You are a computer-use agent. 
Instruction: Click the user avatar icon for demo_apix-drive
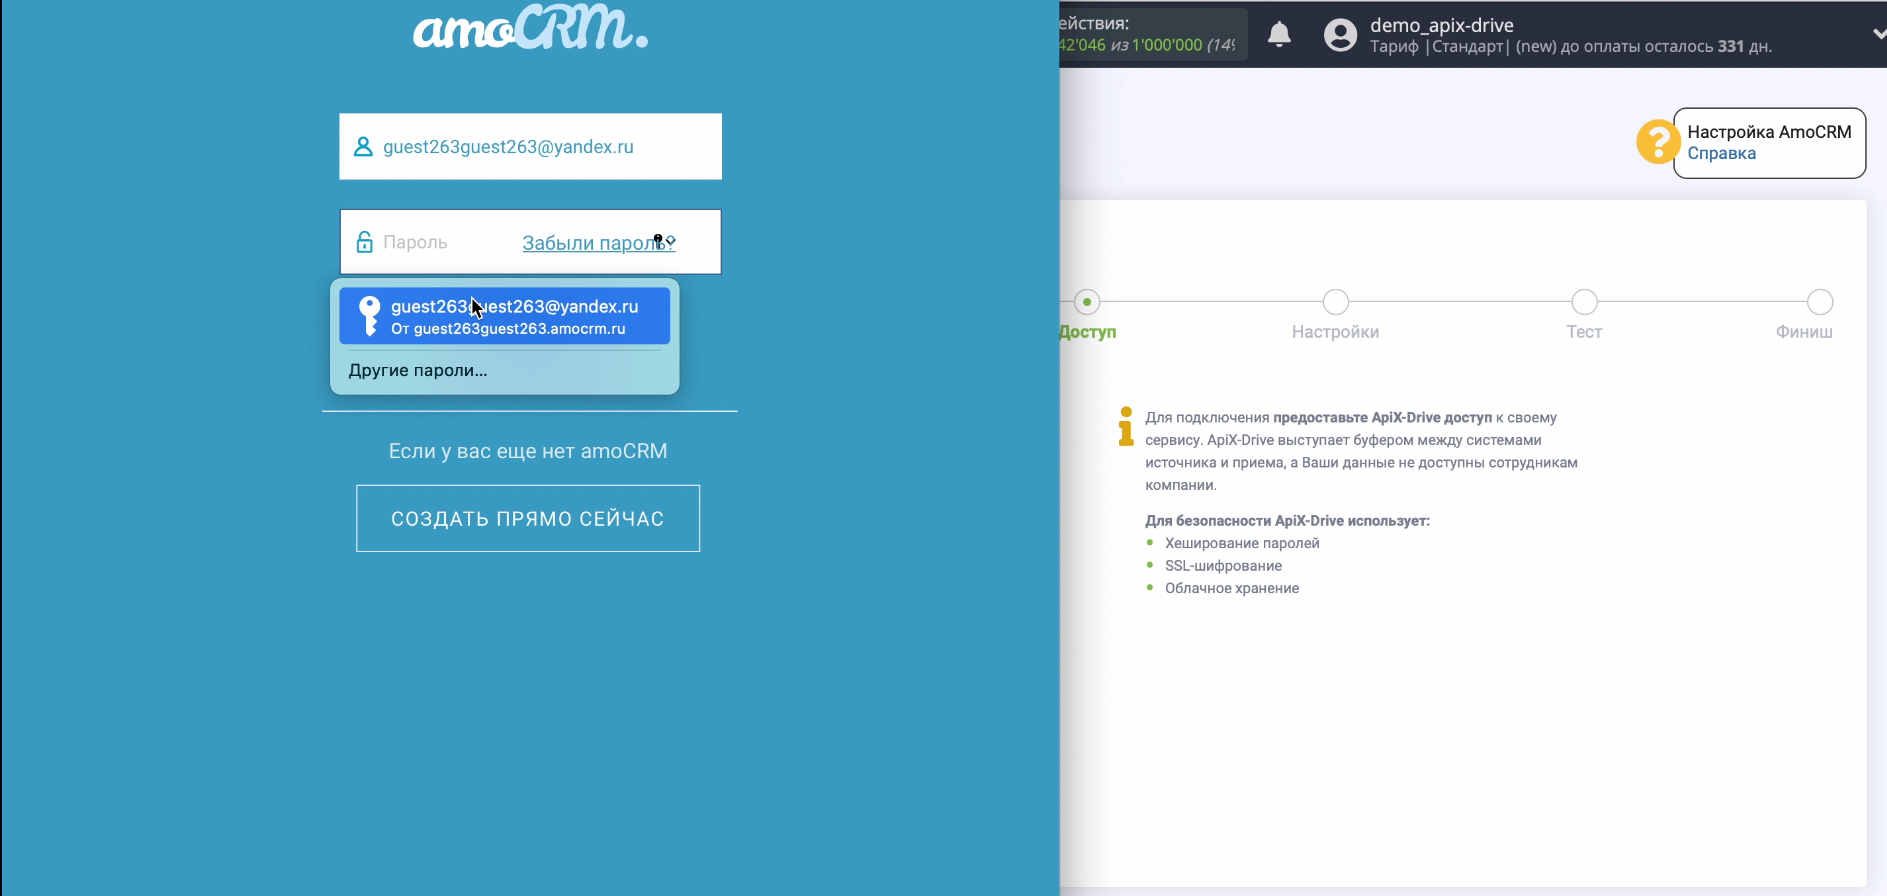(x=1340, y=35)
